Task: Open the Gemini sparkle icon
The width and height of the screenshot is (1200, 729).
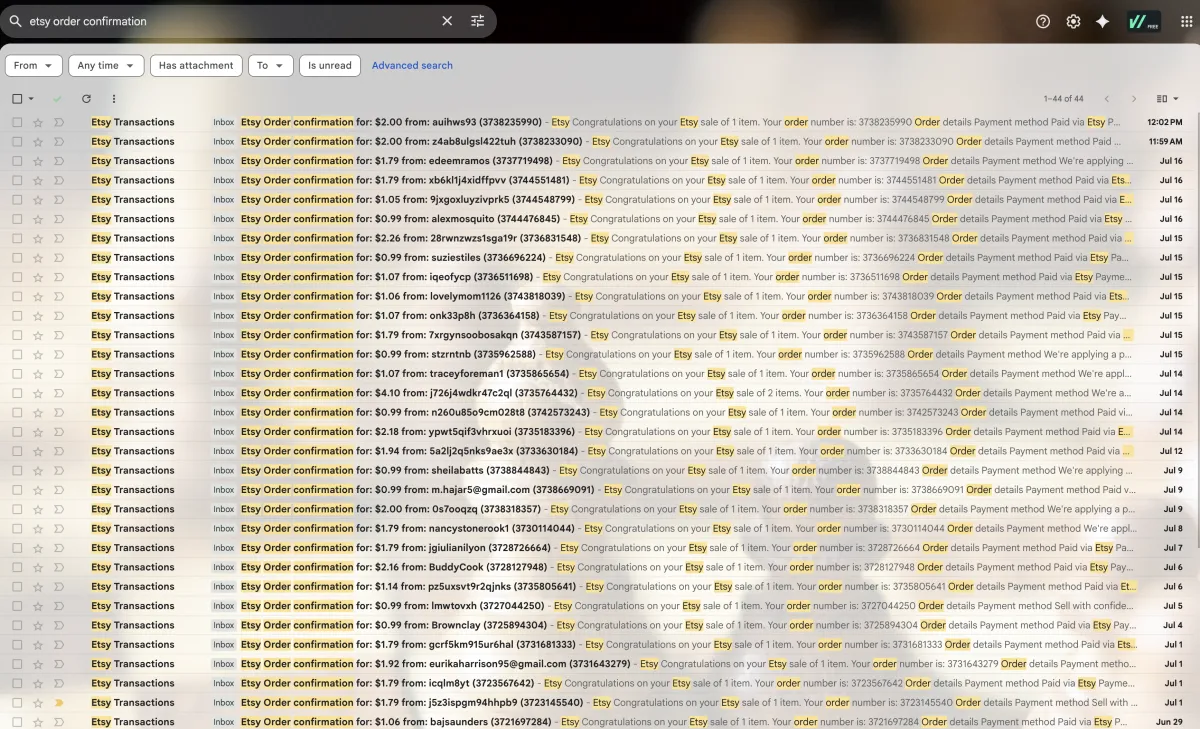Action: click(x=1102, y=21)
